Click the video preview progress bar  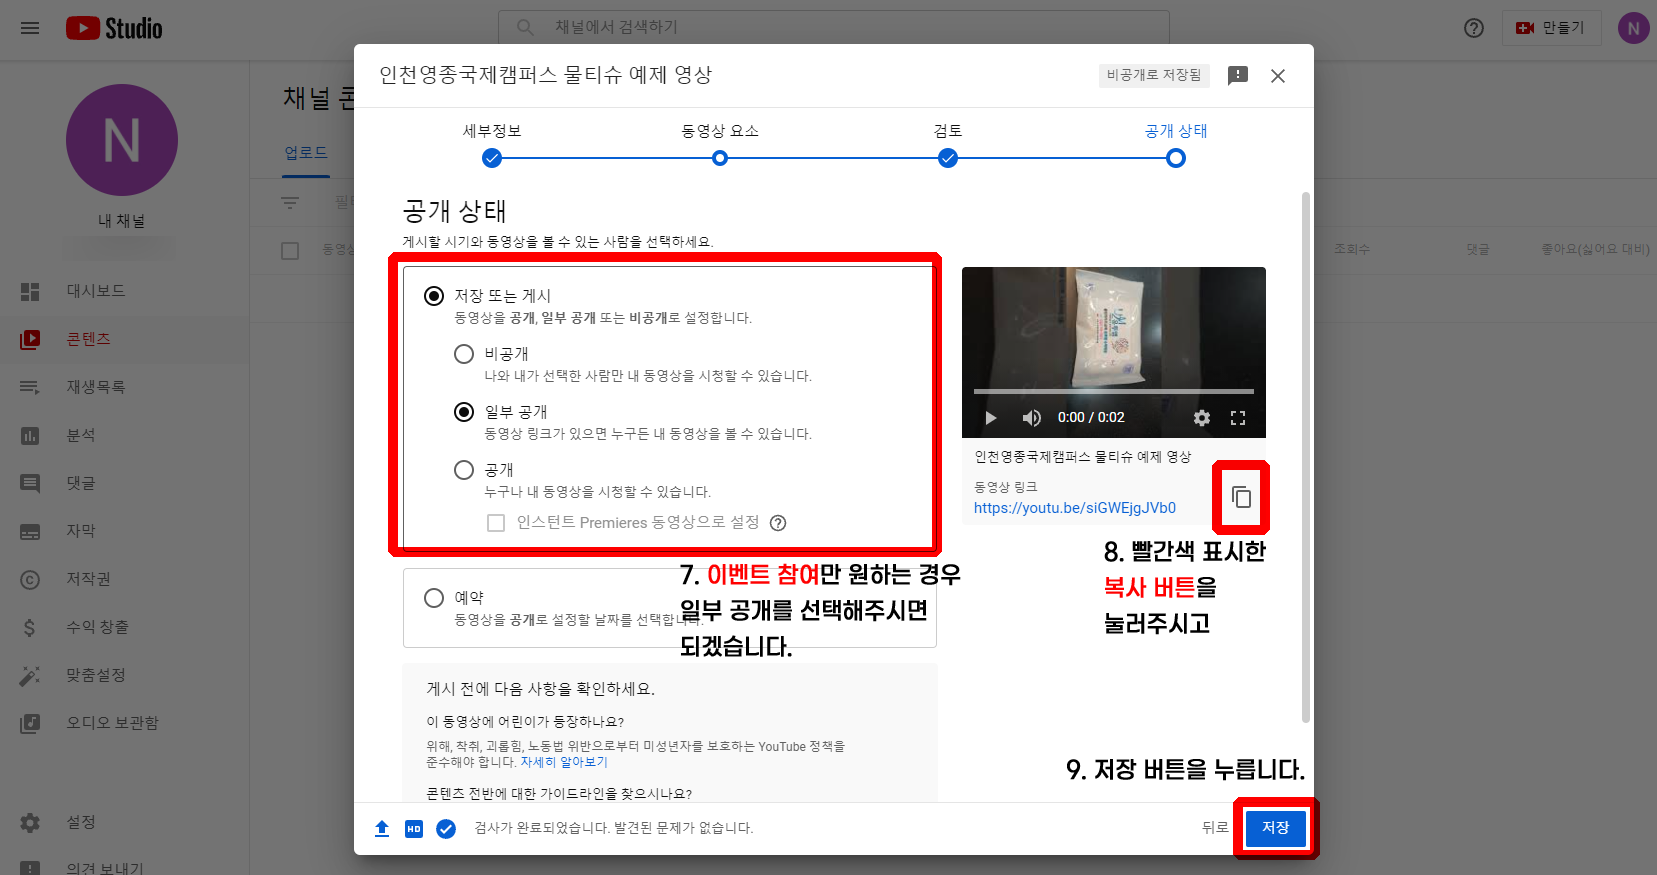[x=1114, y=391]
